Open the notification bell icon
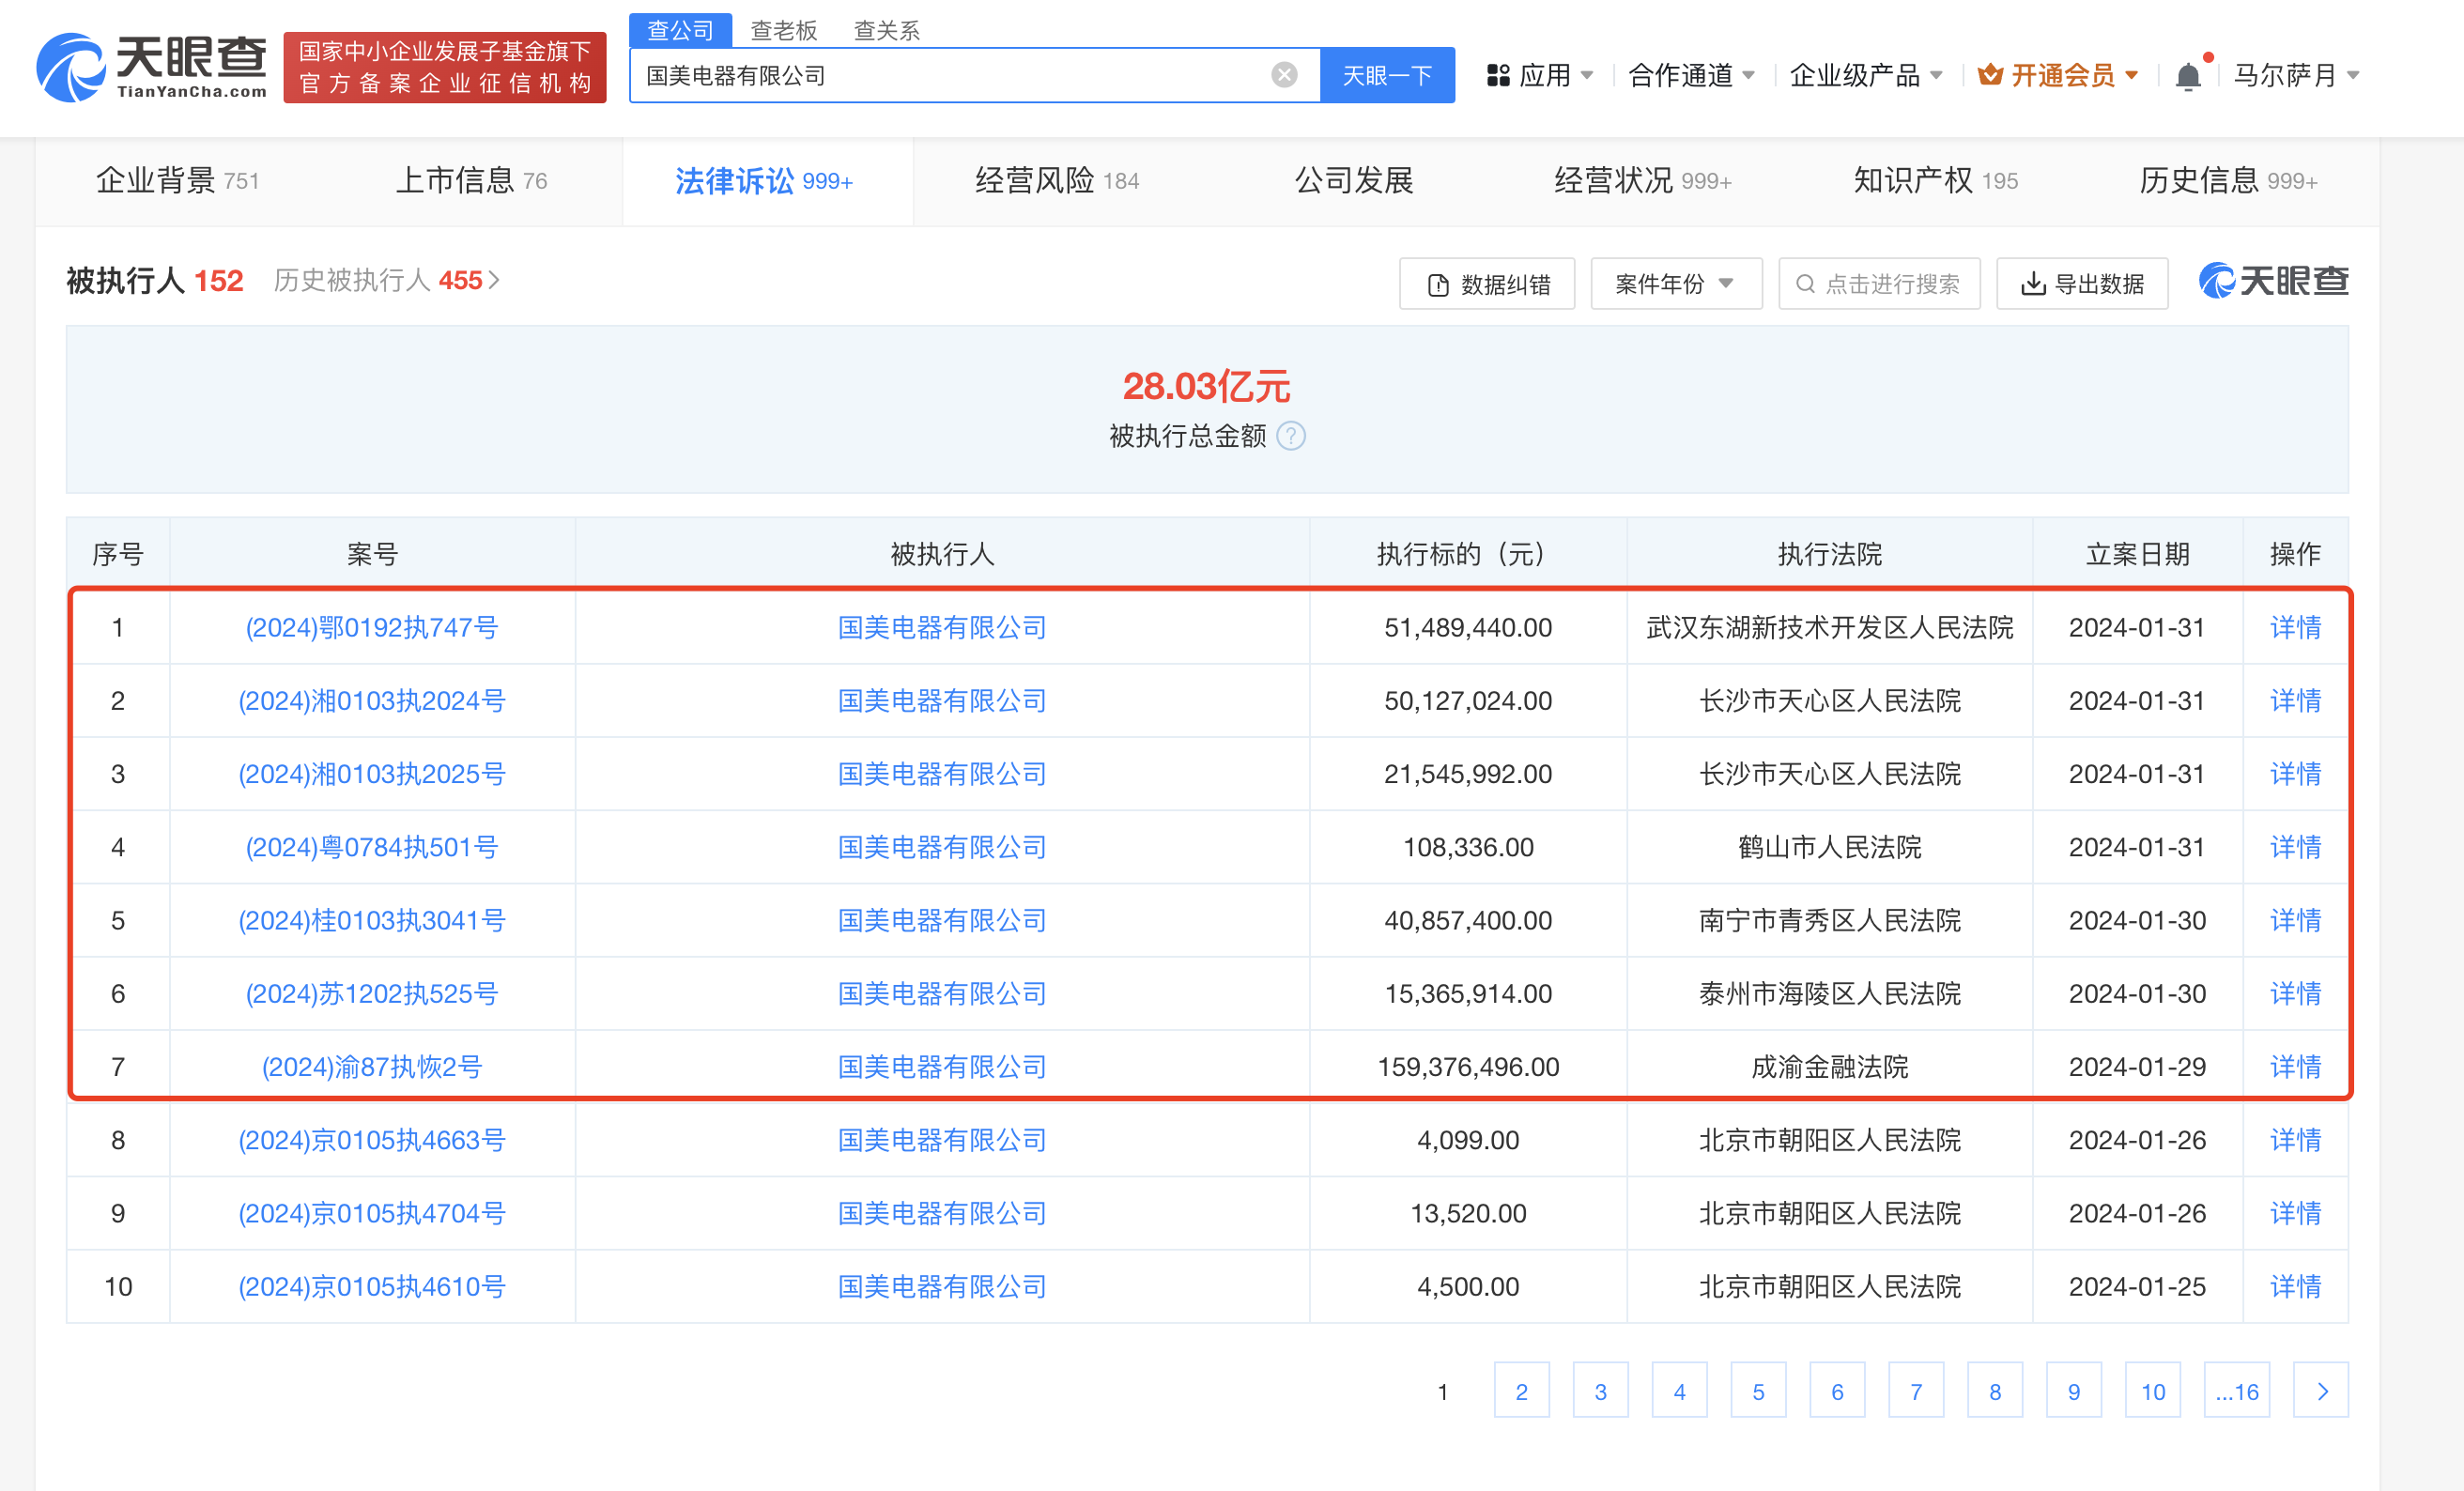Screen dimensions: 2464x1491 (x=2187, y=76)
